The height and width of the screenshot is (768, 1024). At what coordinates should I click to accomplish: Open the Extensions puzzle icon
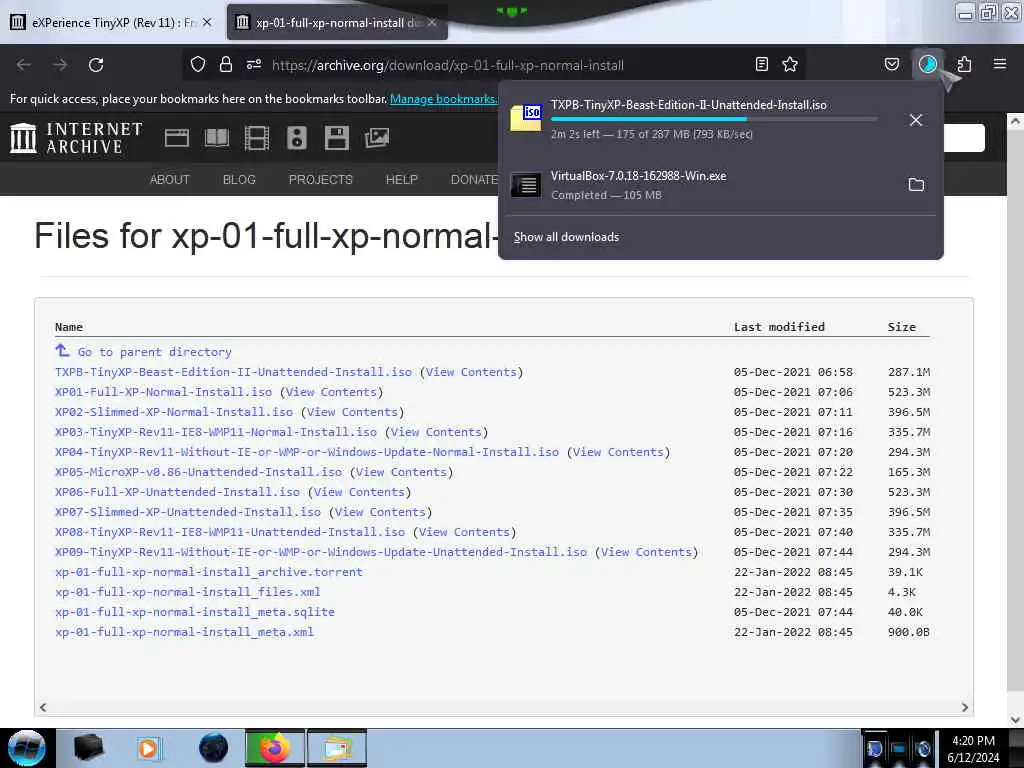coord(964,64)
